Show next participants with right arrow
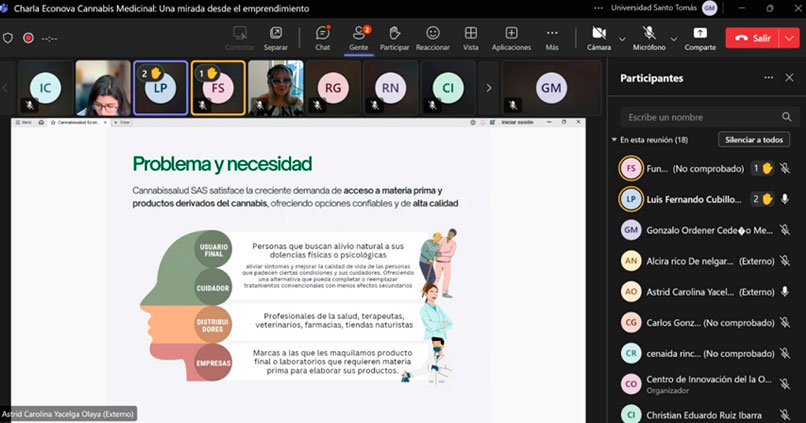Image resolution: width=806 pixels, height=423 pixels. (x=488, y=88)
